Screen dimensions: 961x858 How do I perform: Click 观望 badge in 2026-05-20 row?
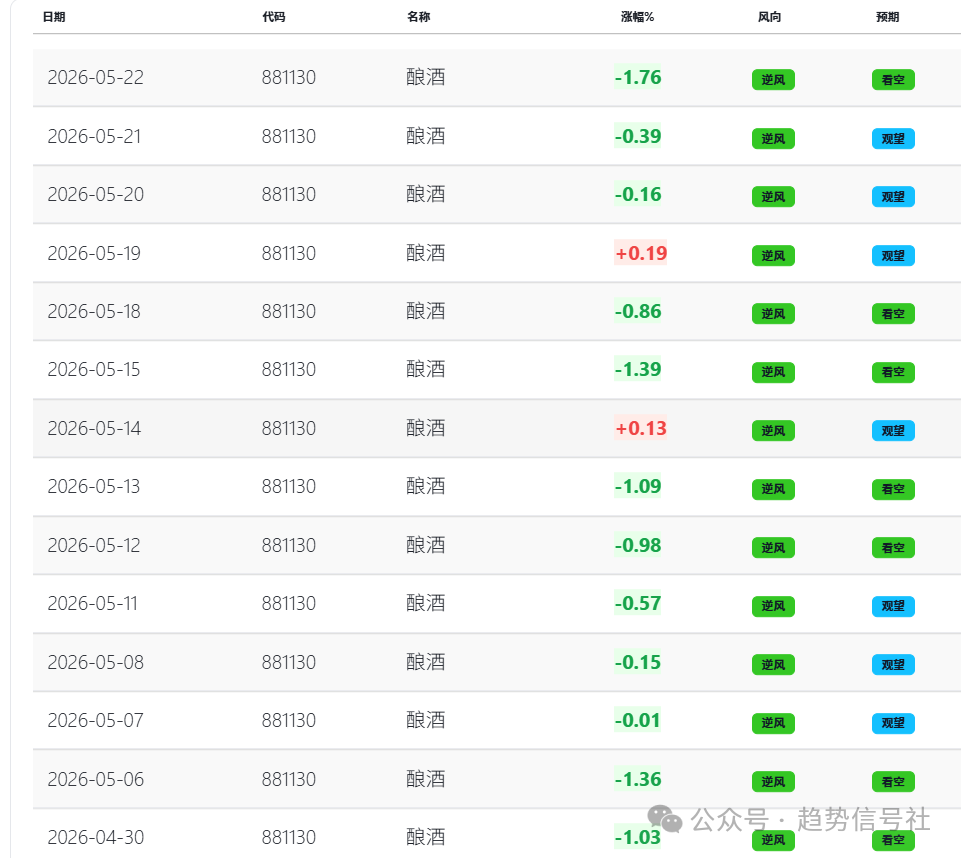pyautogui.click(x=893, y=197)
